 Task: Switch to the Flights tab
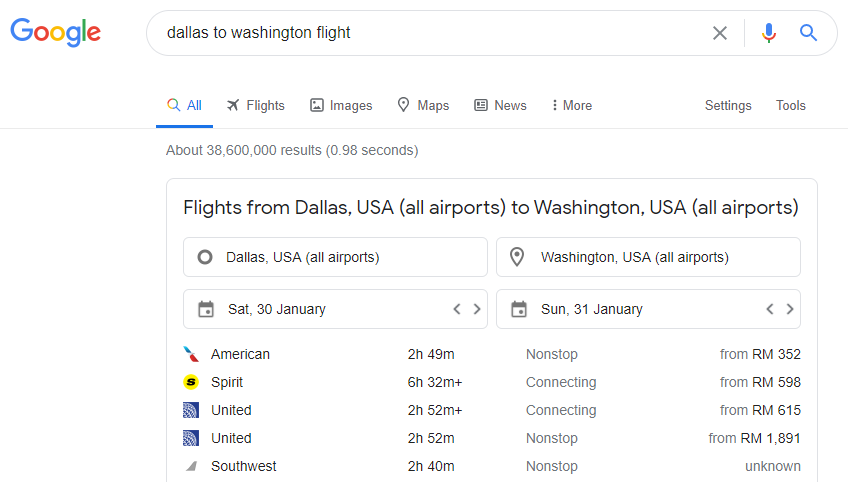[x=255, y=105]
